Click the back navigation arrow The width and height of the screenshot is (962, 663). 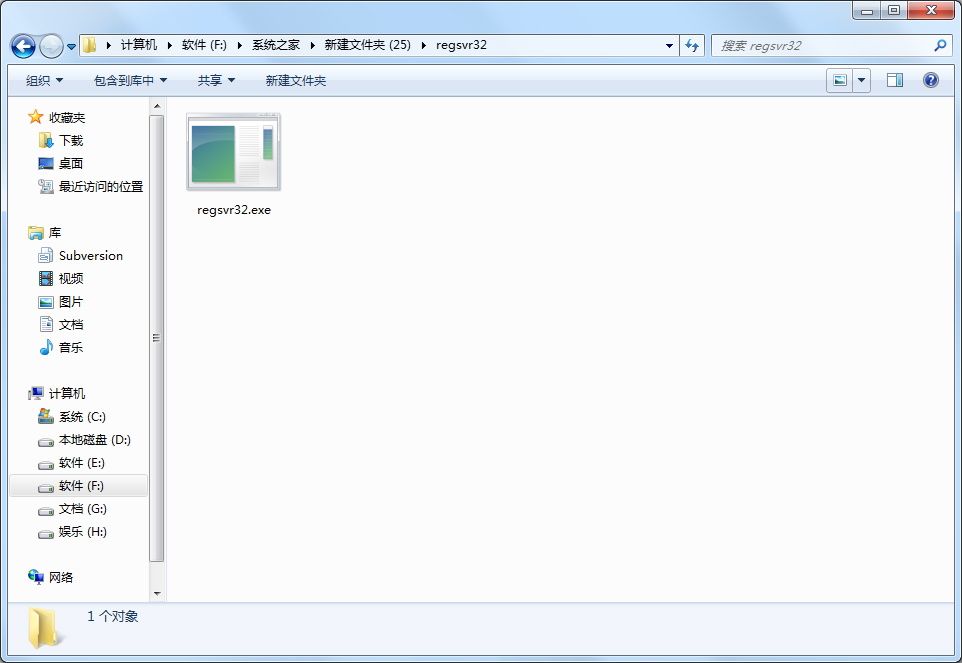tap(22, 46)
